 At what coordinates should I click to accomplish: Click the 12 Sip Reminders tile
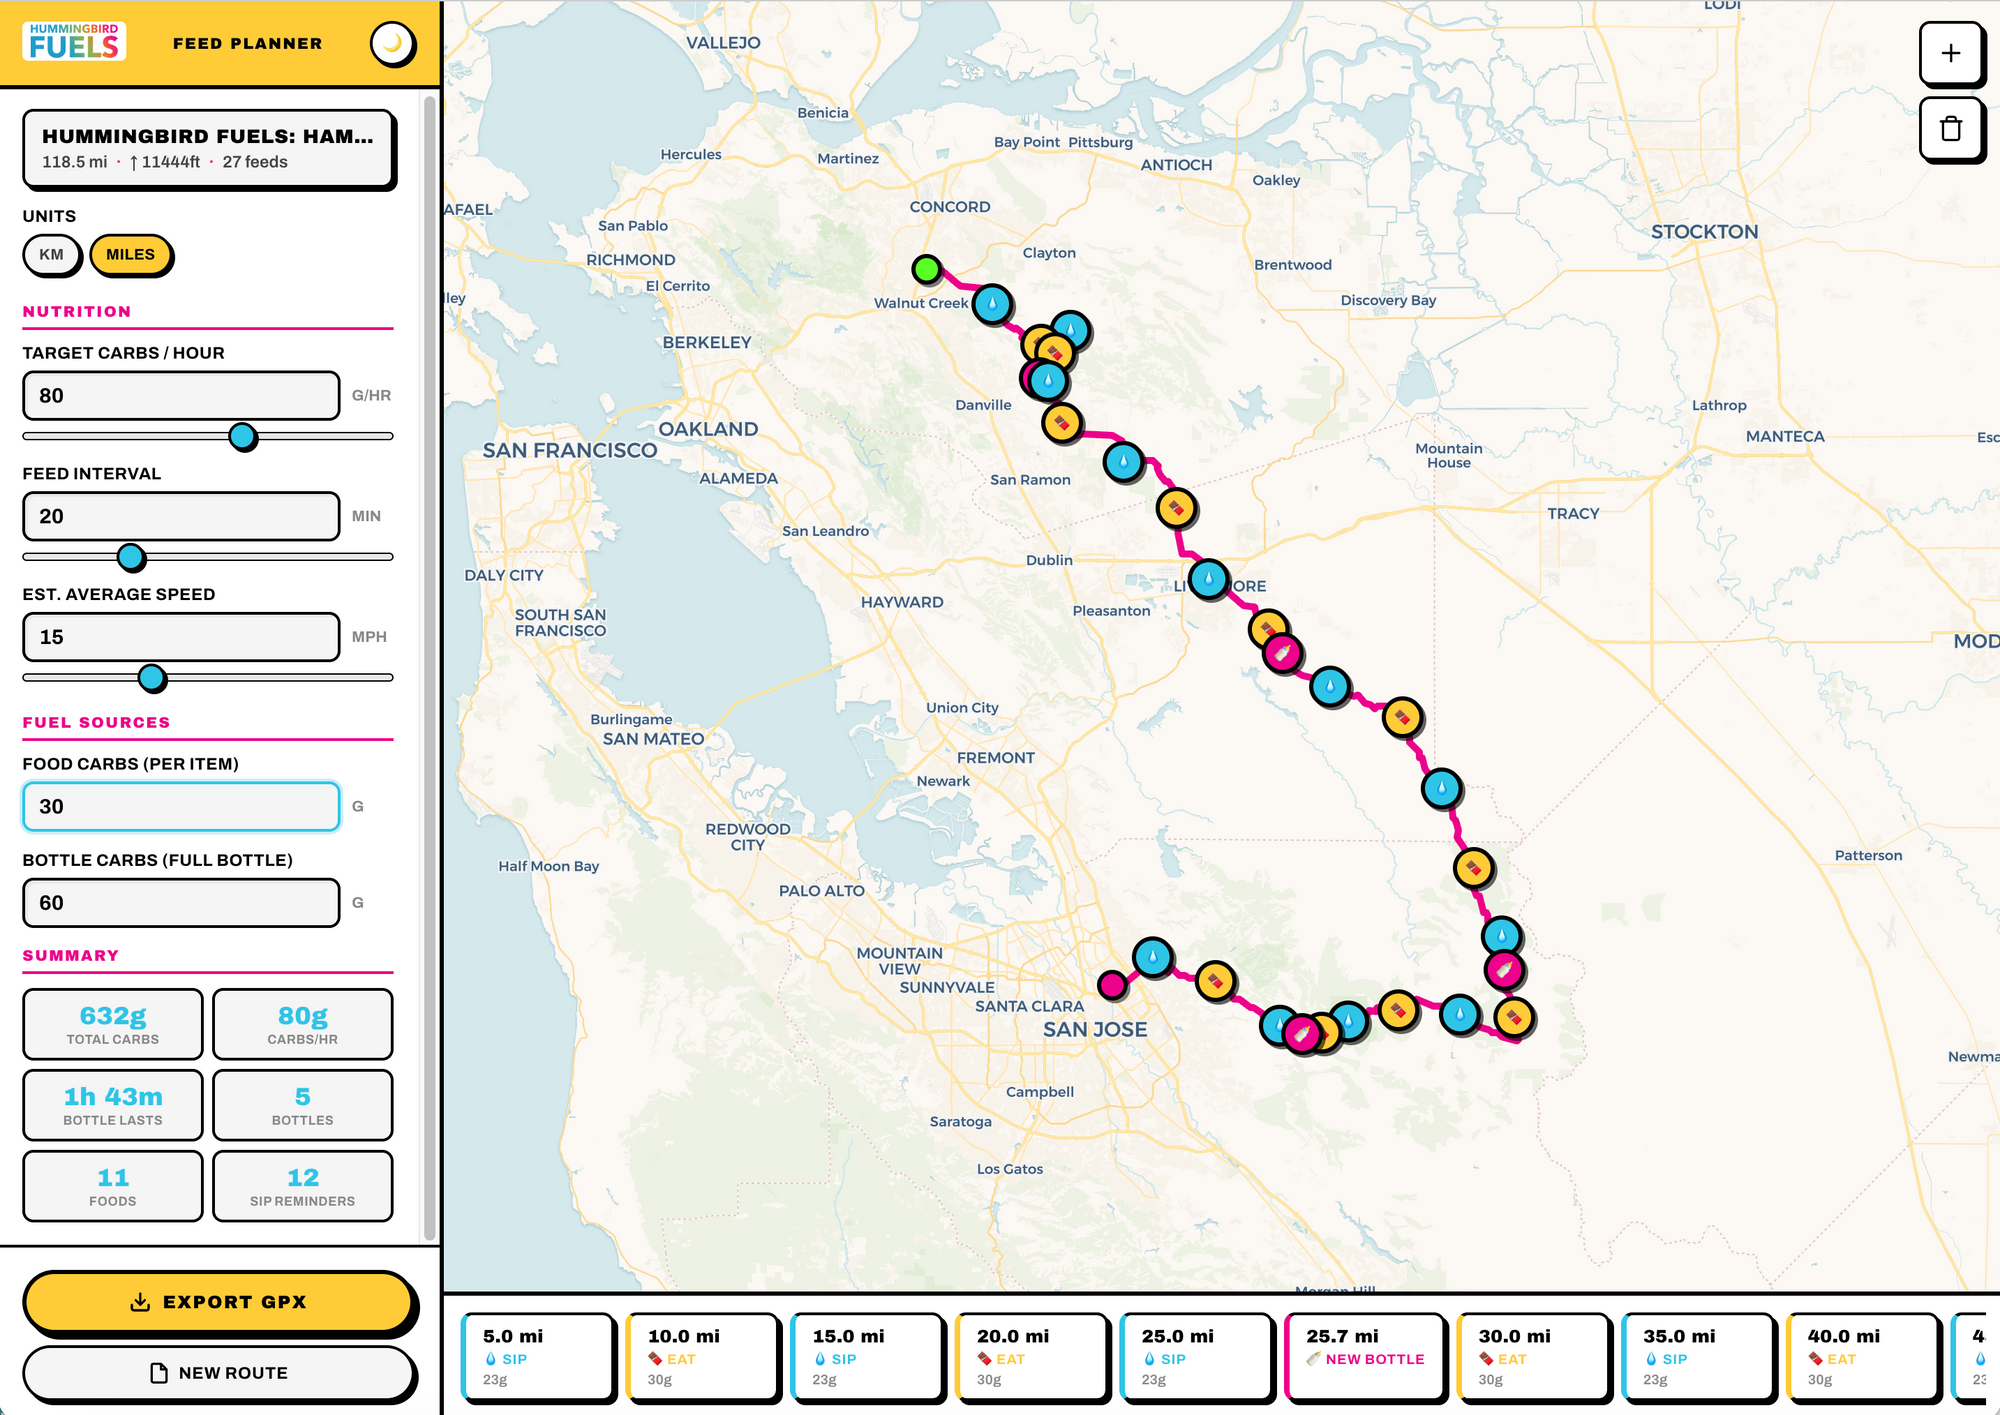pos(303,1186)
